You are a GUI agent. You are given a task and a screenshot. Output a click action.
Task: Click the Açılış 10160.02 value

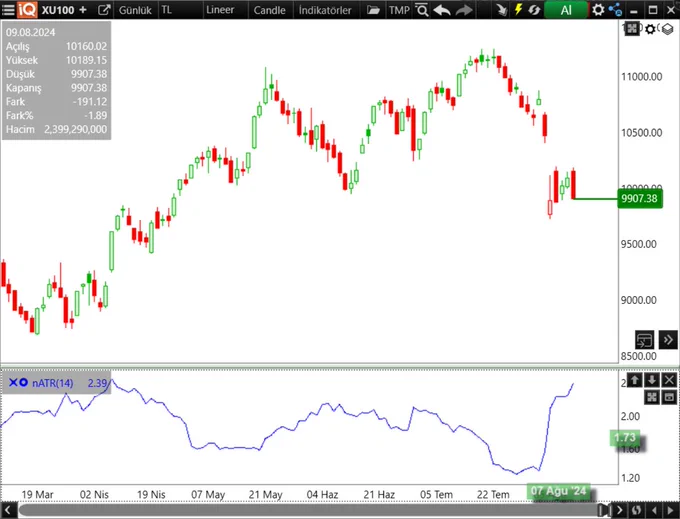(86, 46)
